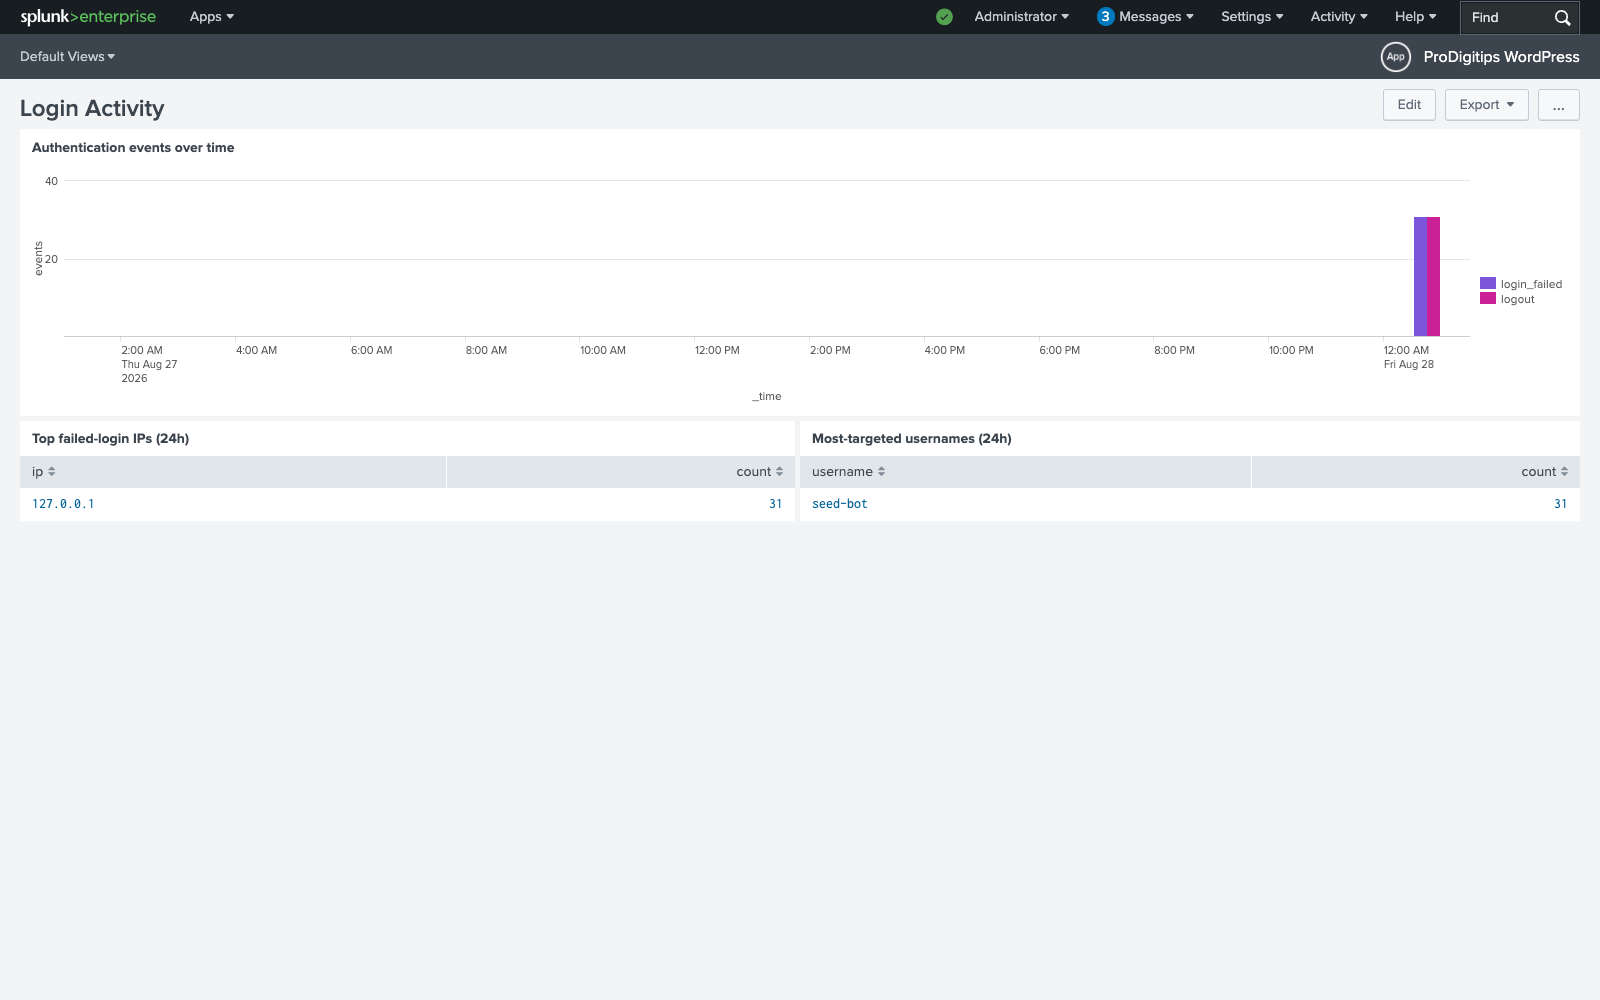The height and width of the screenshot is (1000, 1600).
Task: Click the 6:00 PM time axis label
Action: tap(1059, 350)
